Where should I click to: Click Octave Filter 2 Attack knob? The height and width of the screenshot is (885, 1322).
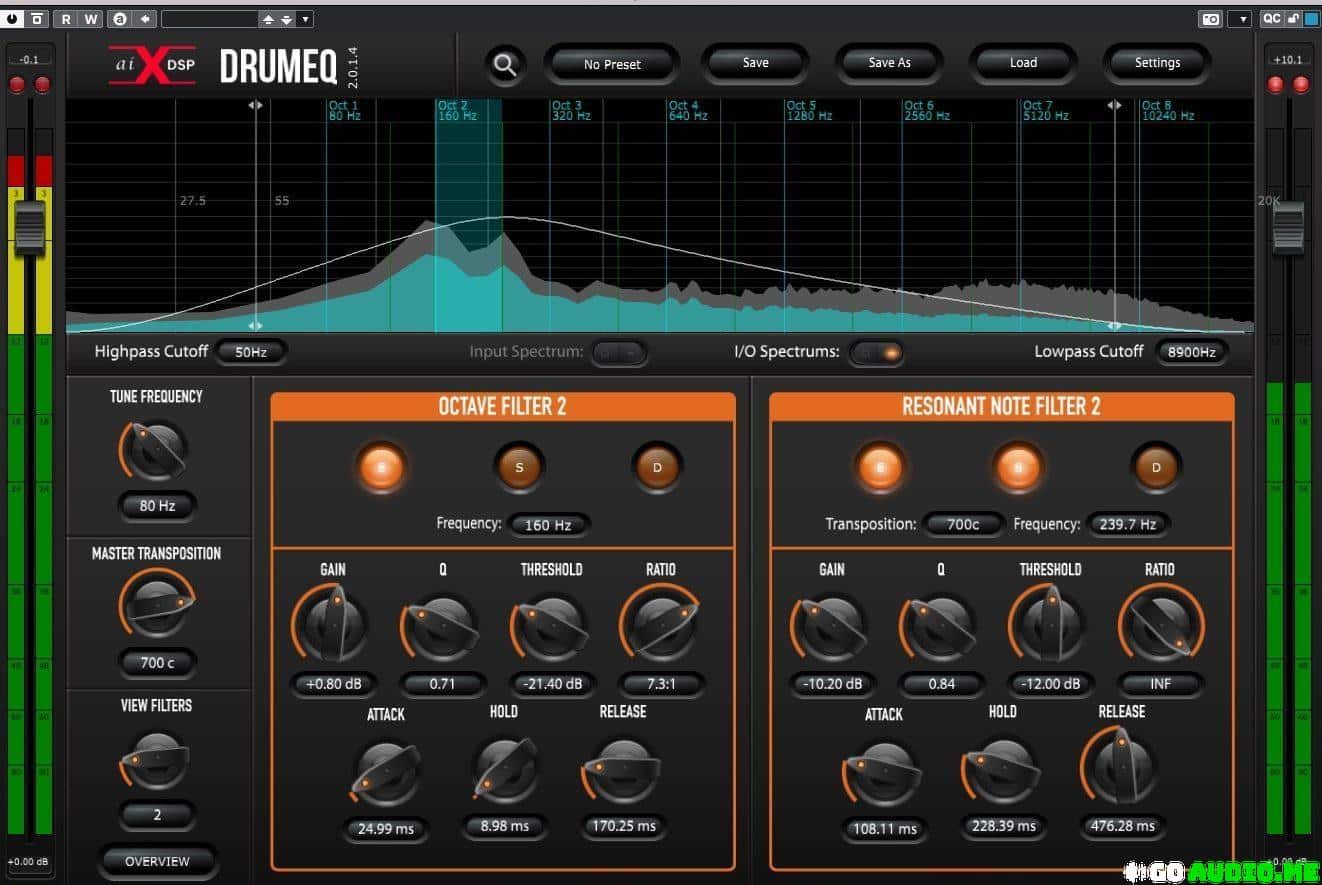386,772
